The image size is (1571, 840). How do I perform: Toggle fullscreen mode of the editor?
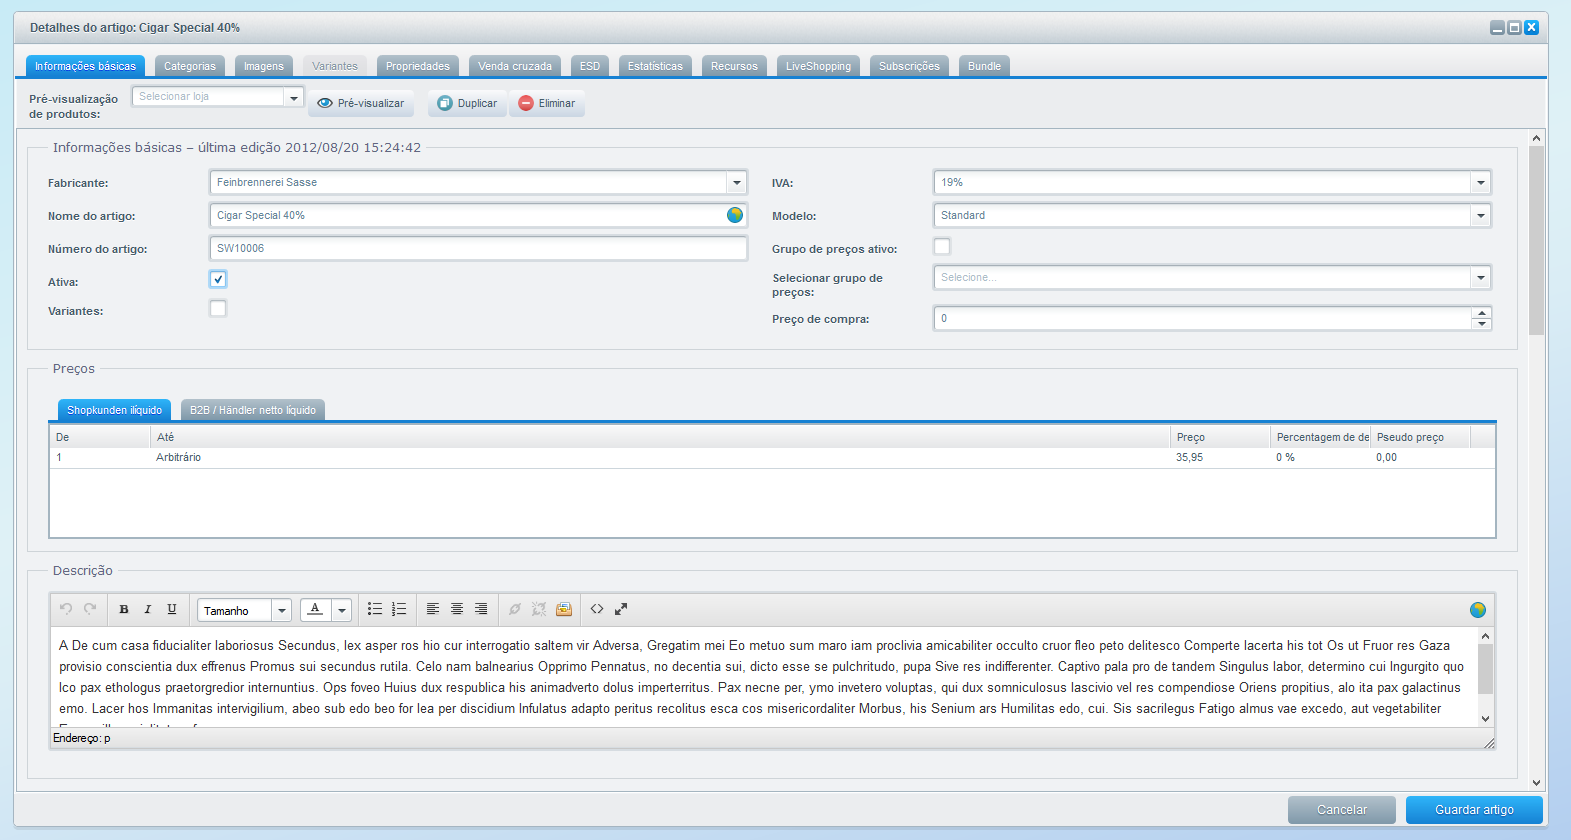point(621,609)
